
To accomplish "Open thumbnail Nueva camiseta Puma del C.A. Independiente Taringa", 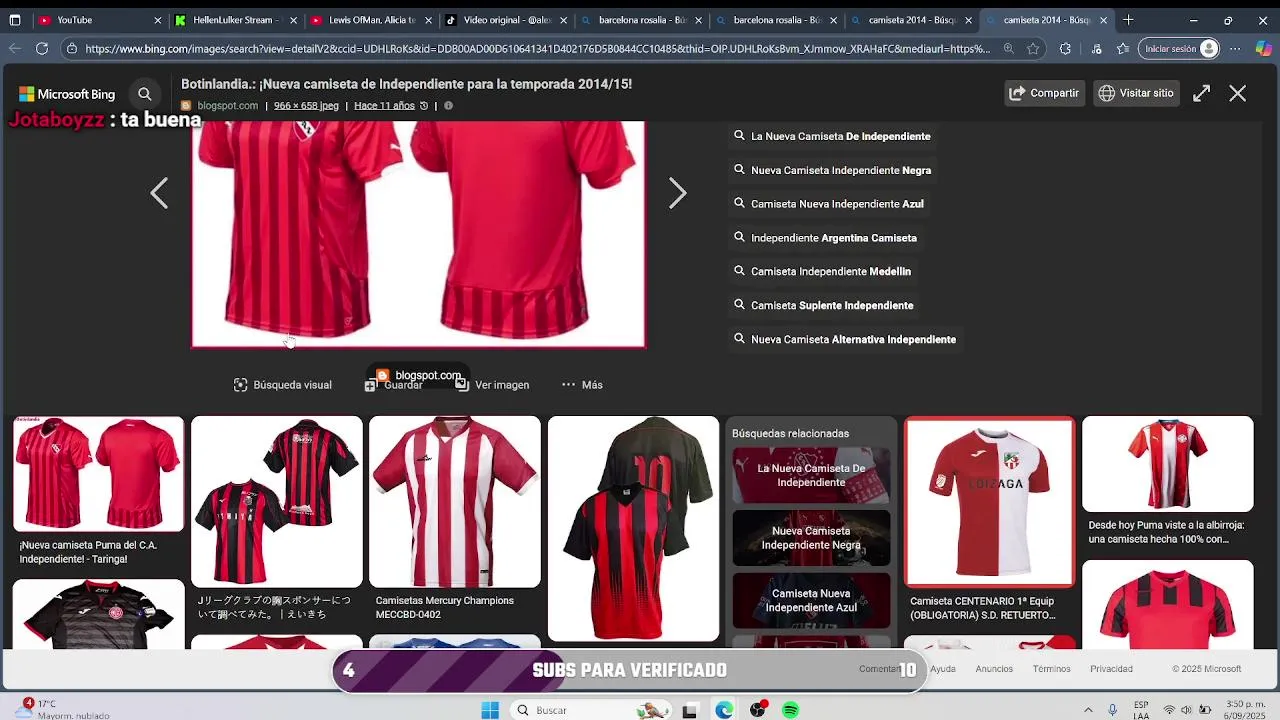I will tap(99, 475).
